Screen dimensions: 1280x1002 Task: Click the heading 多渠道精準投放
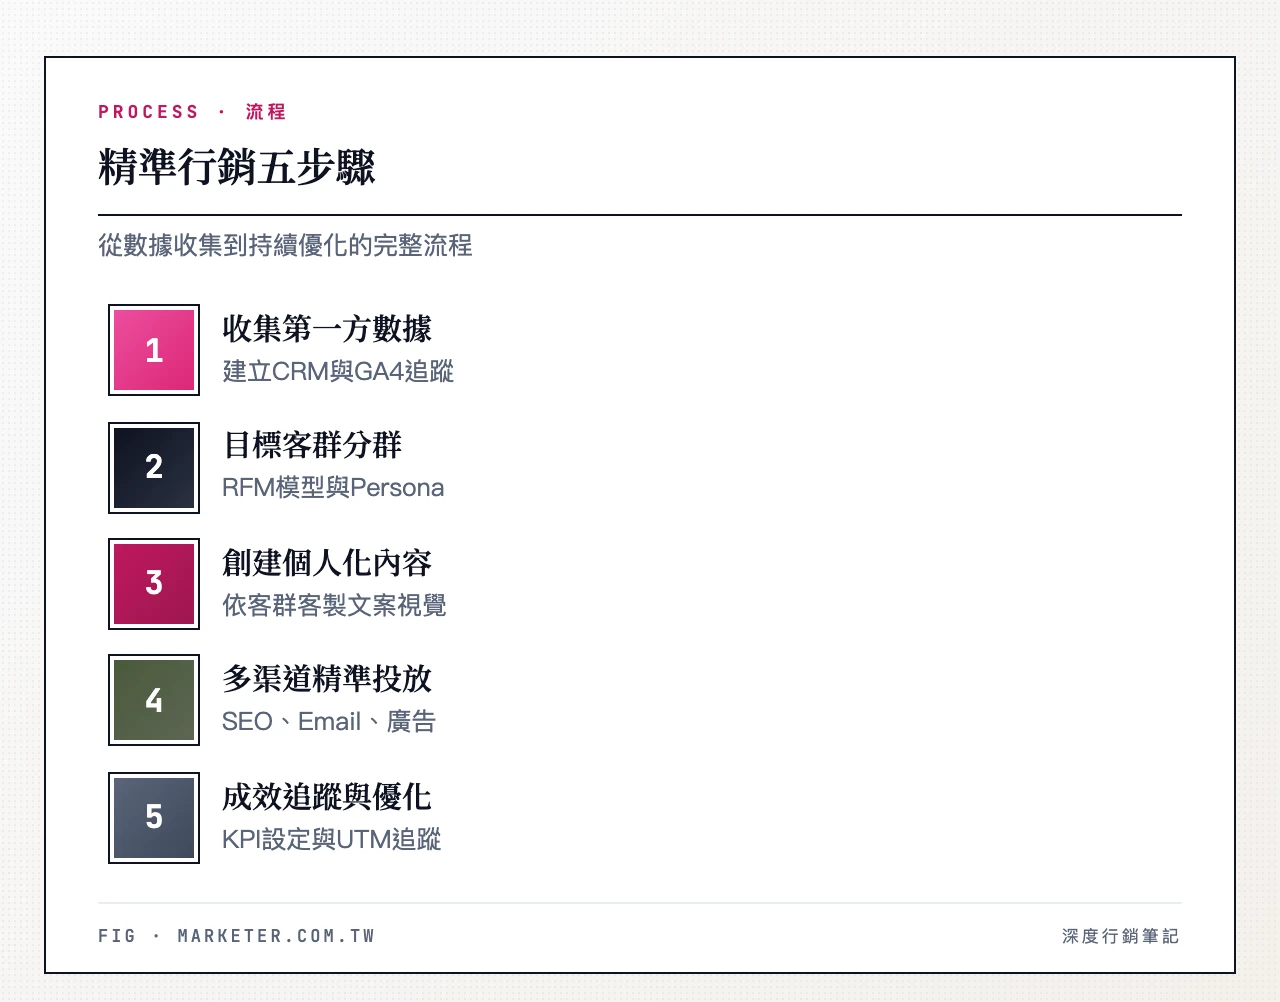coord(327,679)
